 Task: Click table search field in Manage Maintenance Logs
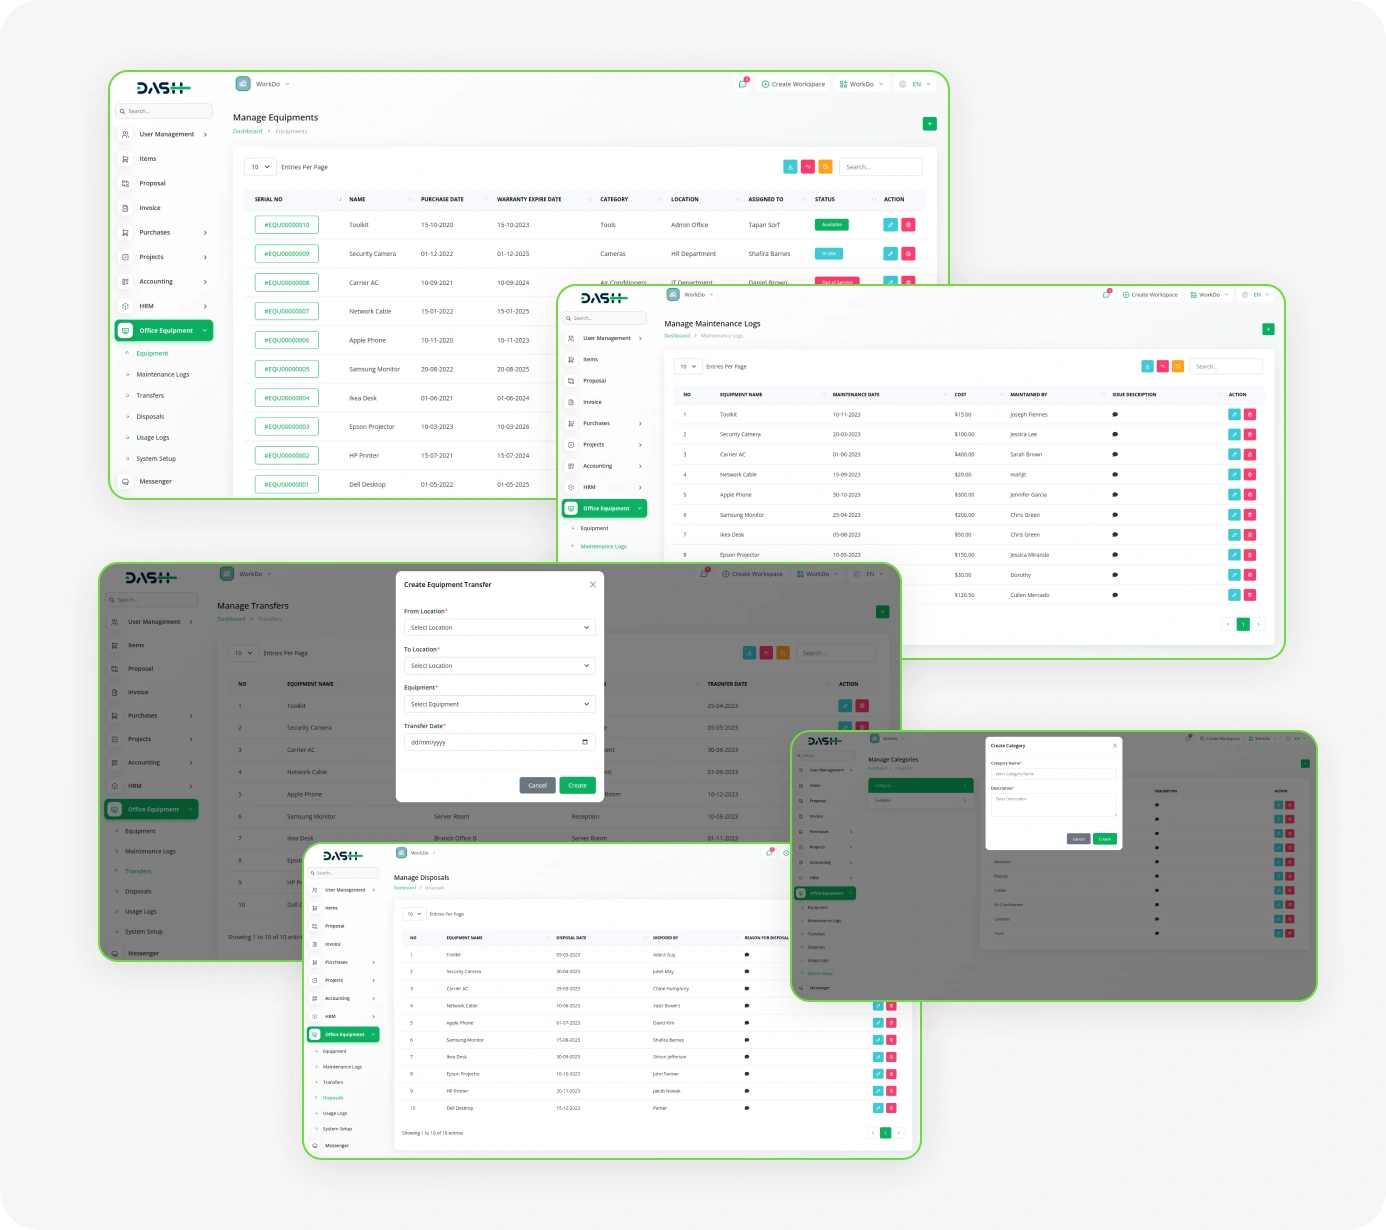point(1226,367)
